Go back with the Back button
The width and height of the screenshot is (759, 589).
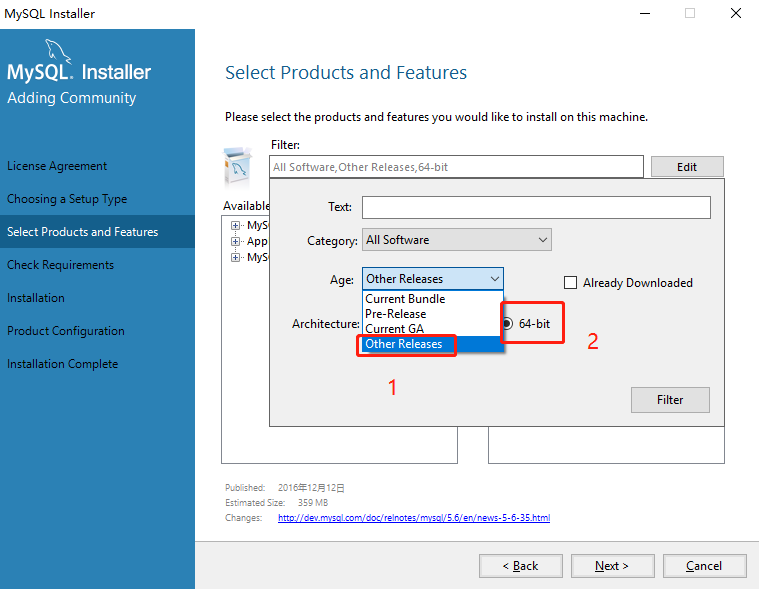coord(521,566)
